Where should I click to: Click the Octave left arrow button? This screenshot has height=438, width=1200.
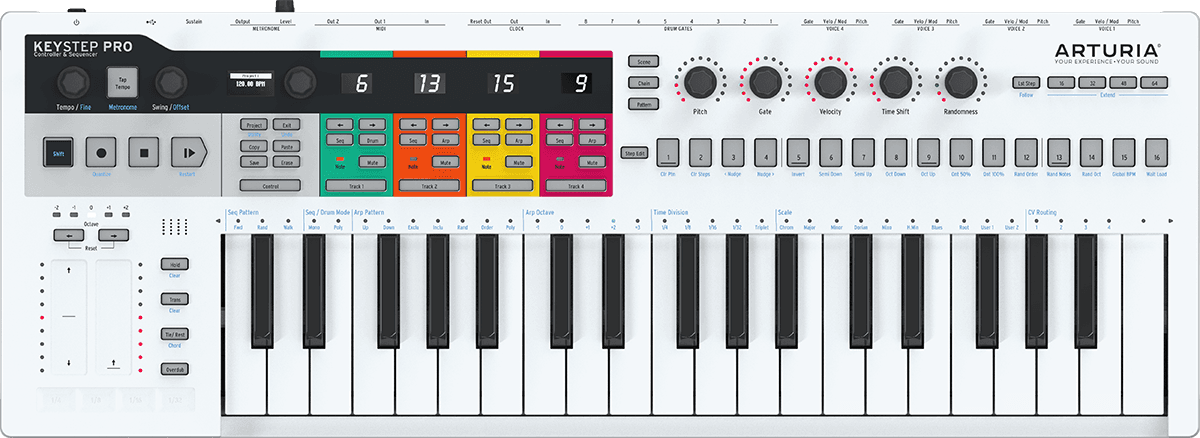click(x=67, y=235)
